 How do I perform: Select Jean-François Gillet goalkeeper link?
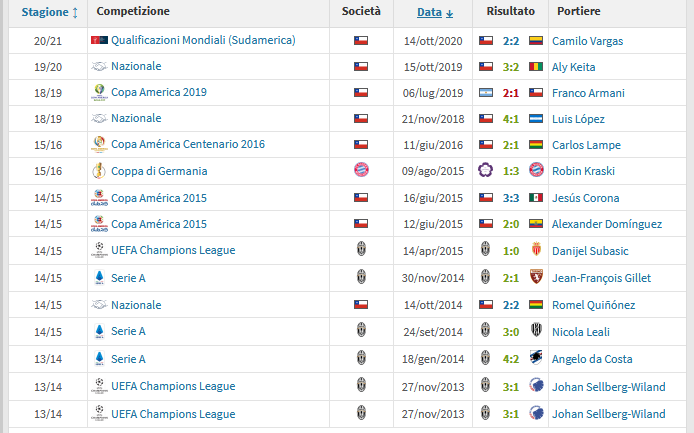click(601, 278)
